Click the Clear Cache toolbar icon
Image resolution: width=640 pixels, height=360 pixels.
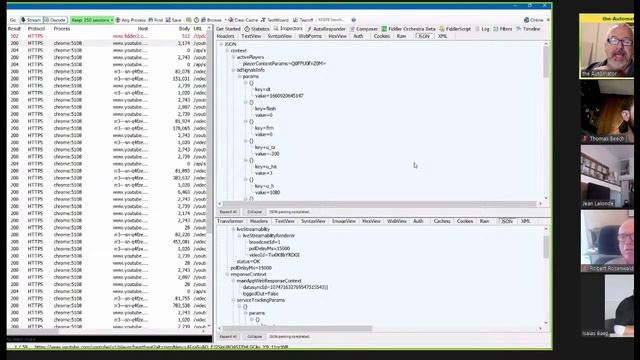230,20
